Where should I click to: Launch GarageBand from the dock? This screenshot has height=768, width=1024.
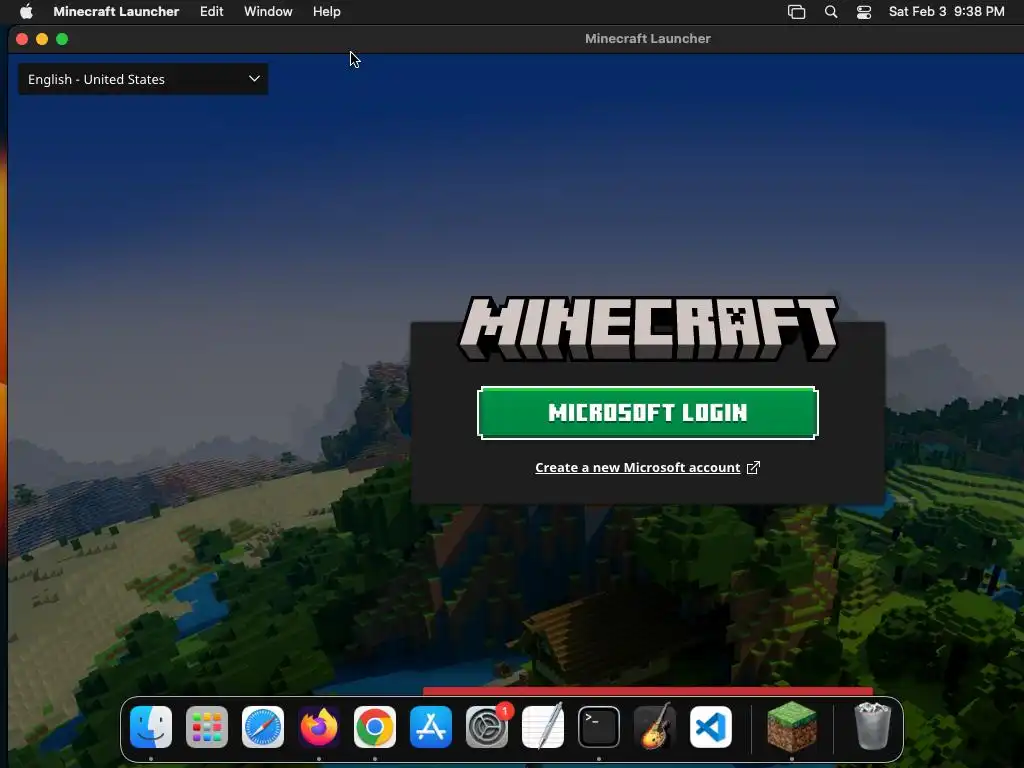pyautogui.click(x=655, y=727)
